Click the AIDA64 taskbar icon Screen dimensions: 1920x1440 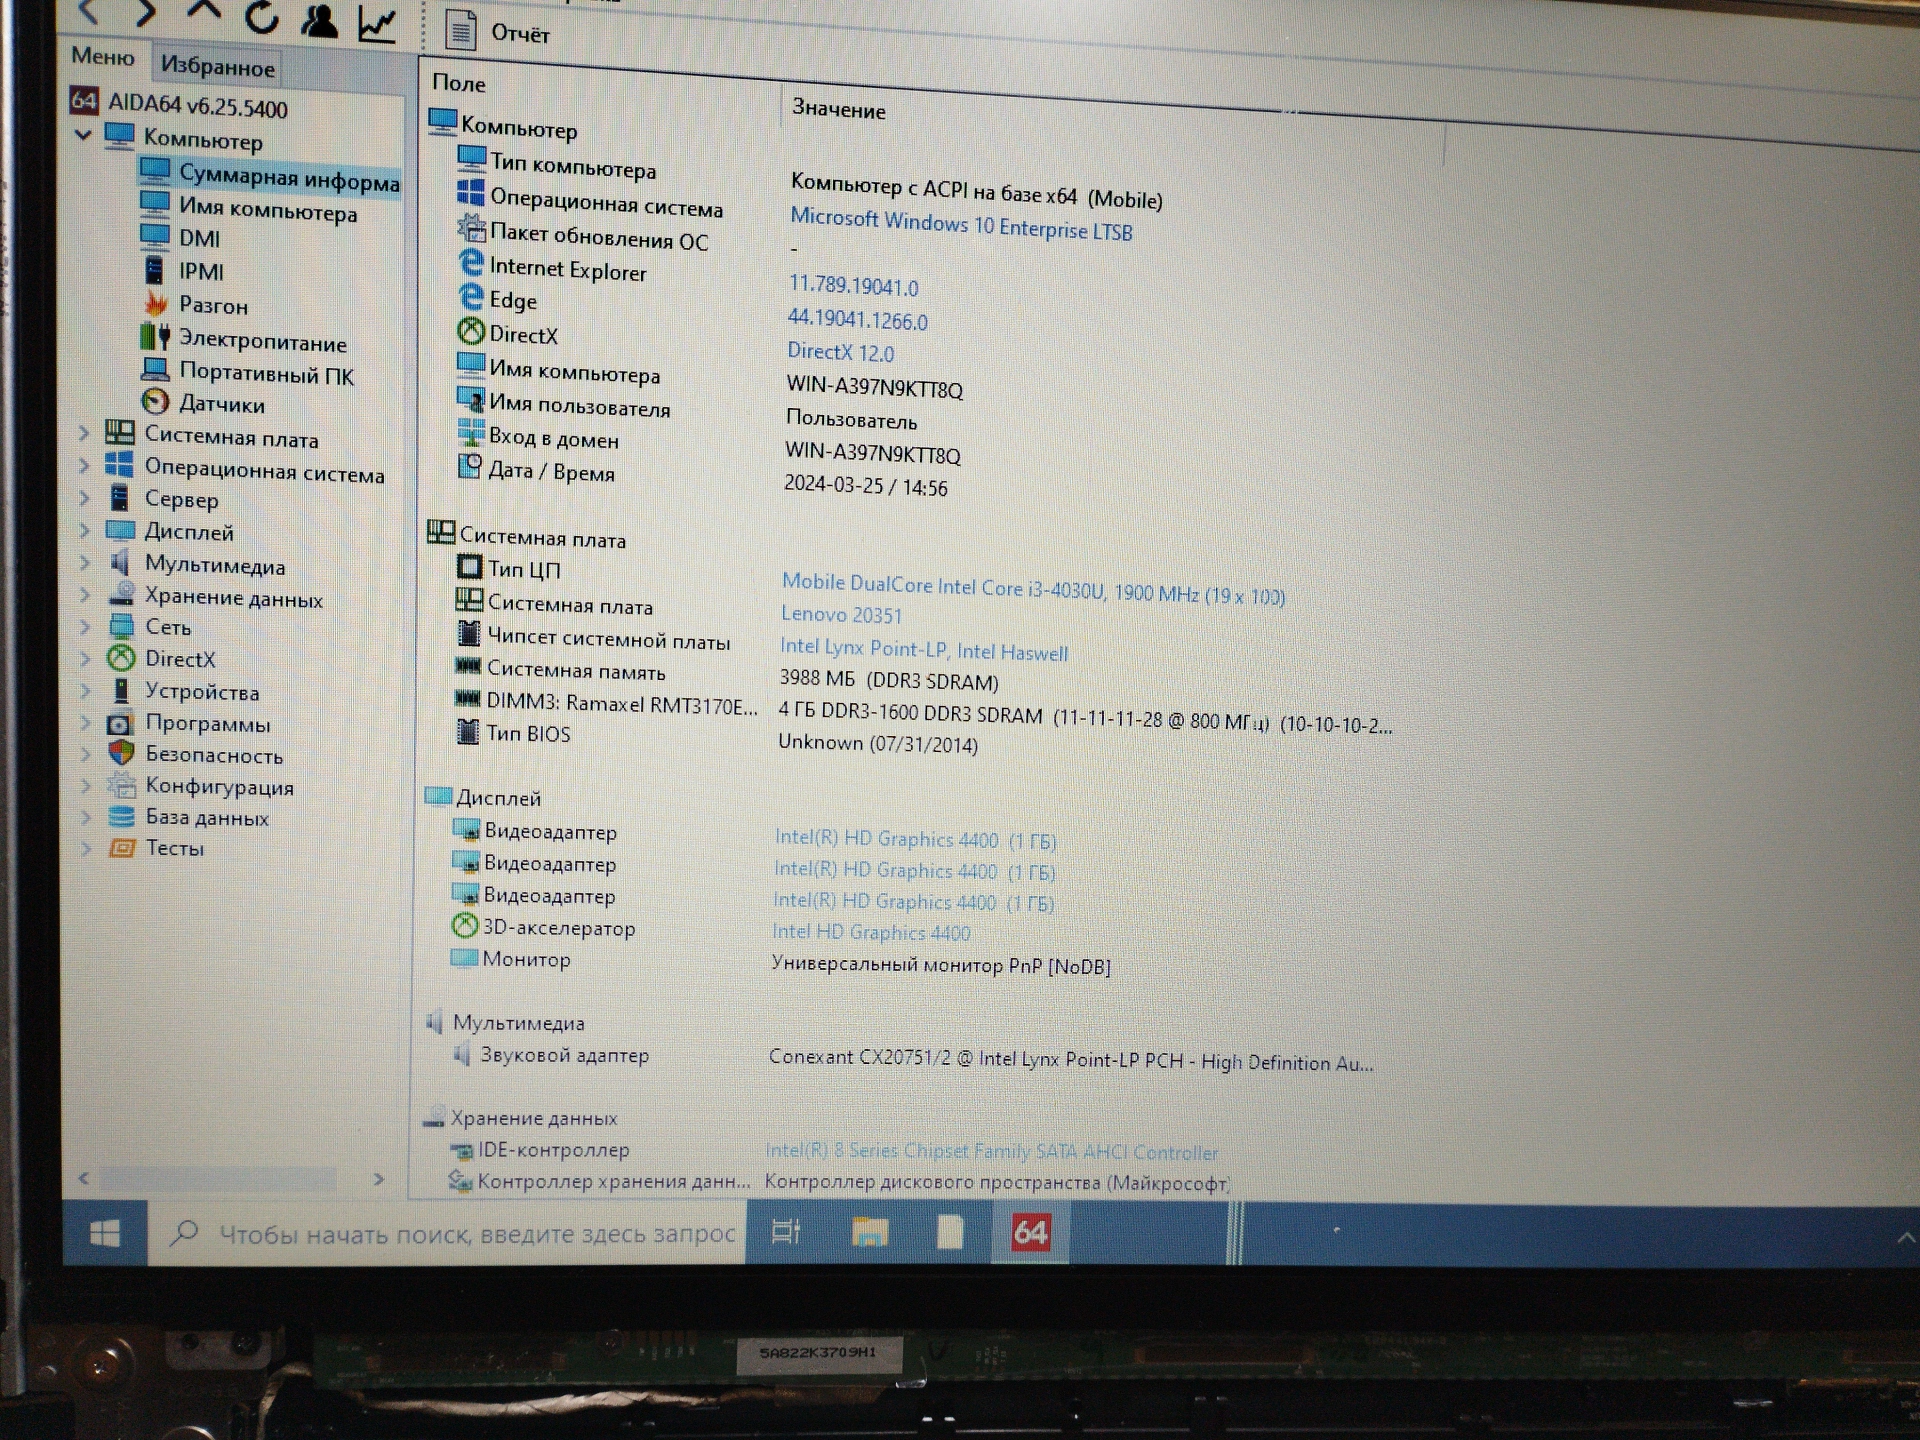(1030, 1232)
